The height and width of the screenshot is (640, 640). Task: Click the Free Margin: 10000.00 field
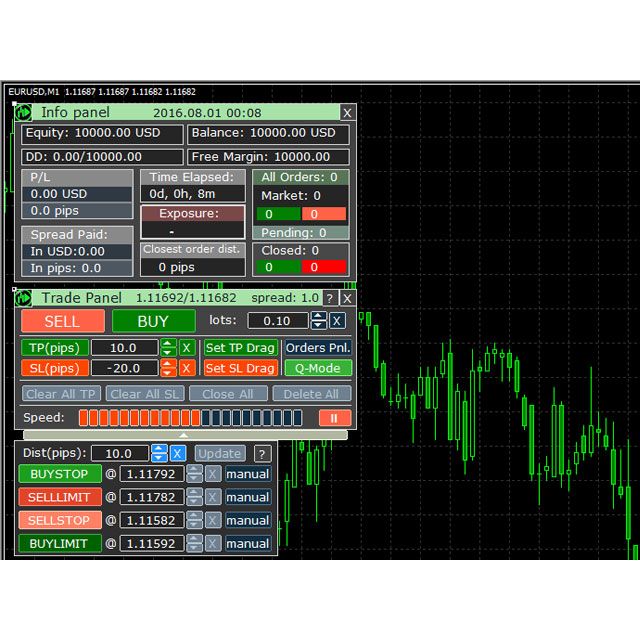[268, 157]
